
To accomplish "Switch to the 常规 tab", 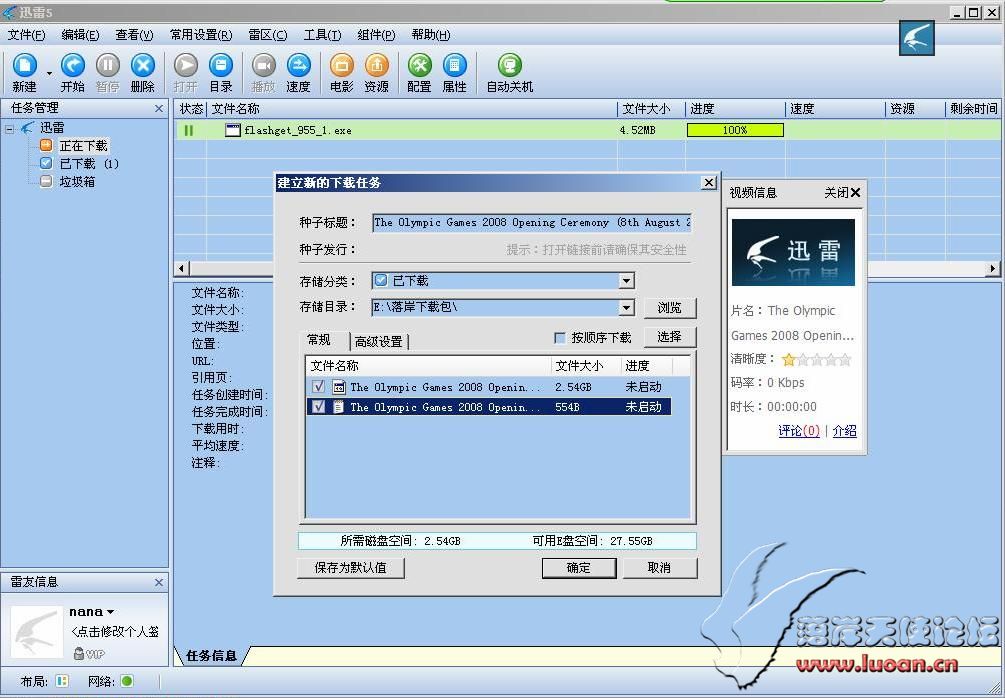I will (x=319, y=340).
